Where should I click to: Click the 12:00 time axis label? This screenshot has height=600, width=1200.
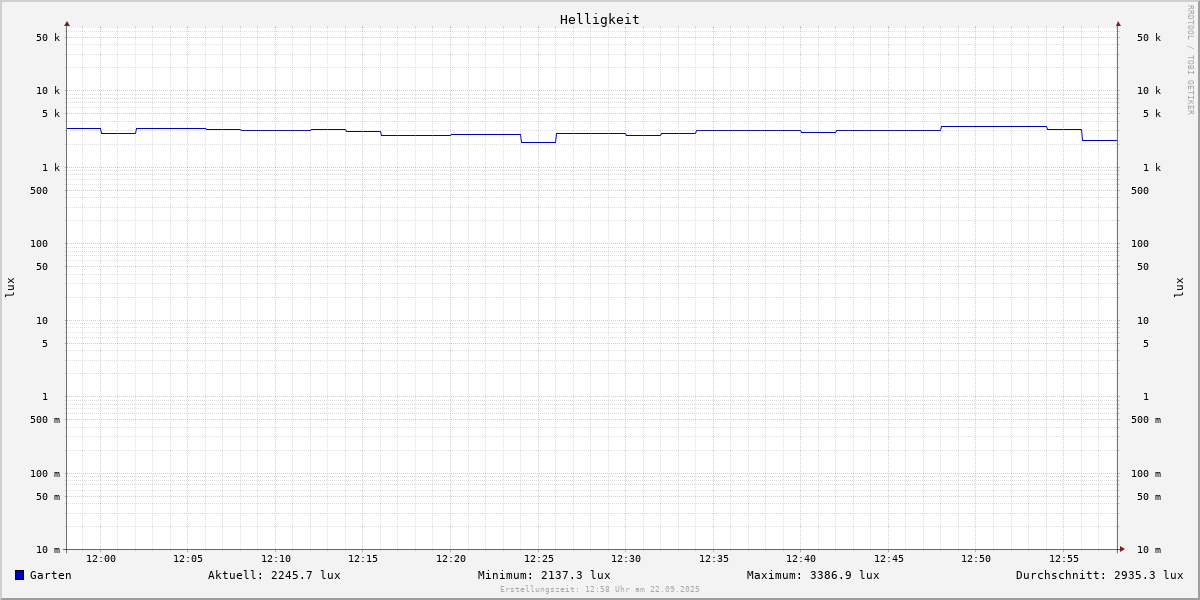[100, 559]
